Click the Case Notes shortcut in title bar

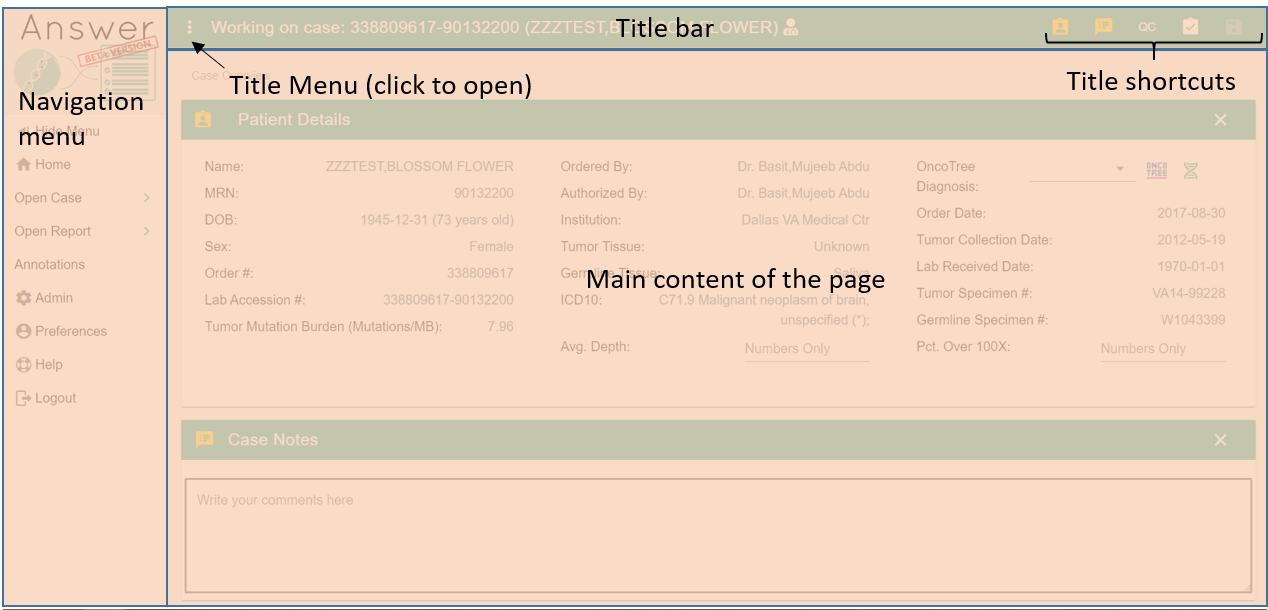point(1103,27)
